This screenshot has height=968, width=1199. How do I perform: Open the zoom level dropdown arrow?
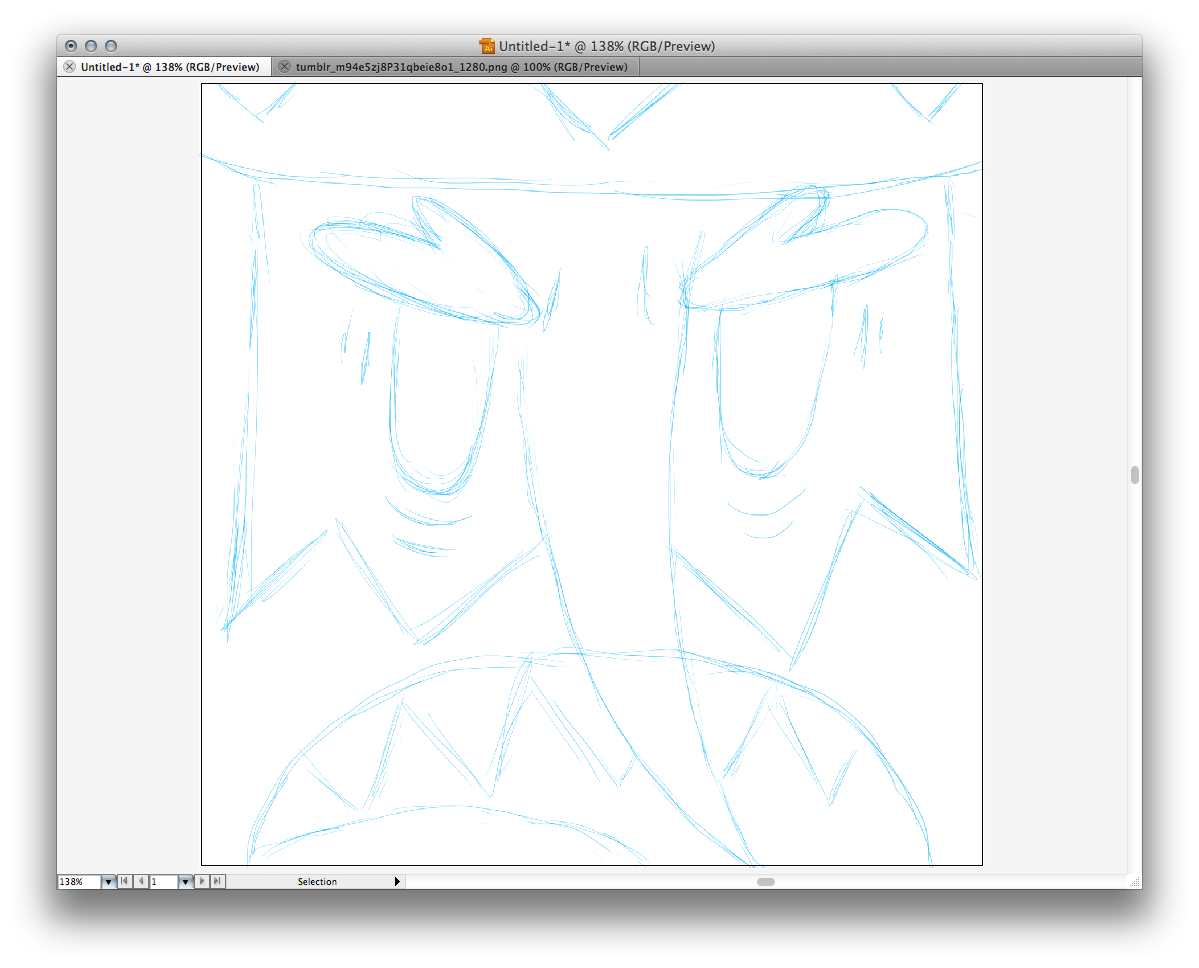(x=108, y=882)
